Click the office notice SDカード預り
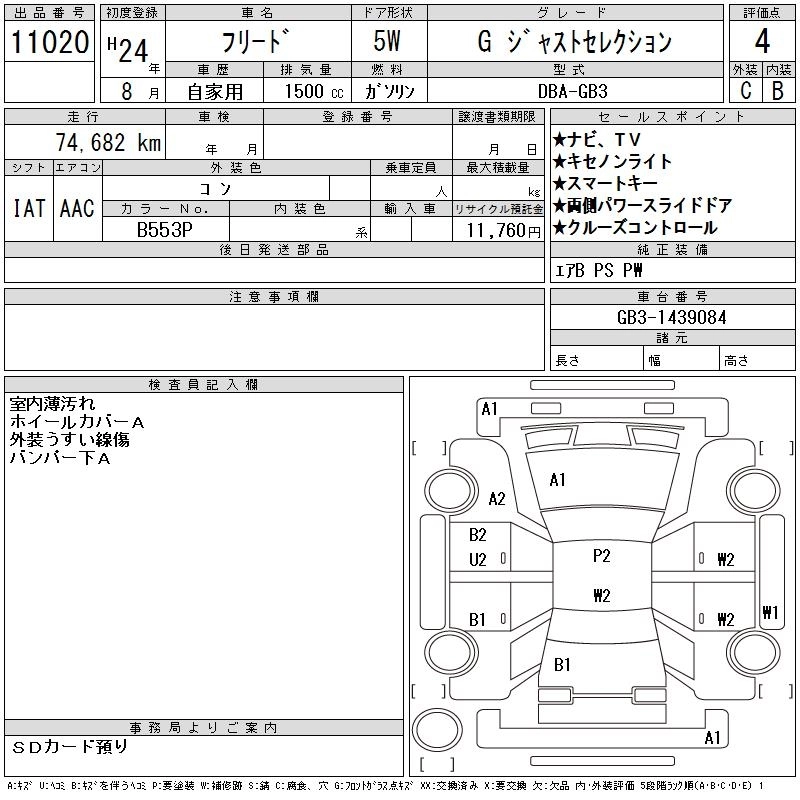Image resolution: width=800 pixels, height=800 pixels. click(69, 747)
